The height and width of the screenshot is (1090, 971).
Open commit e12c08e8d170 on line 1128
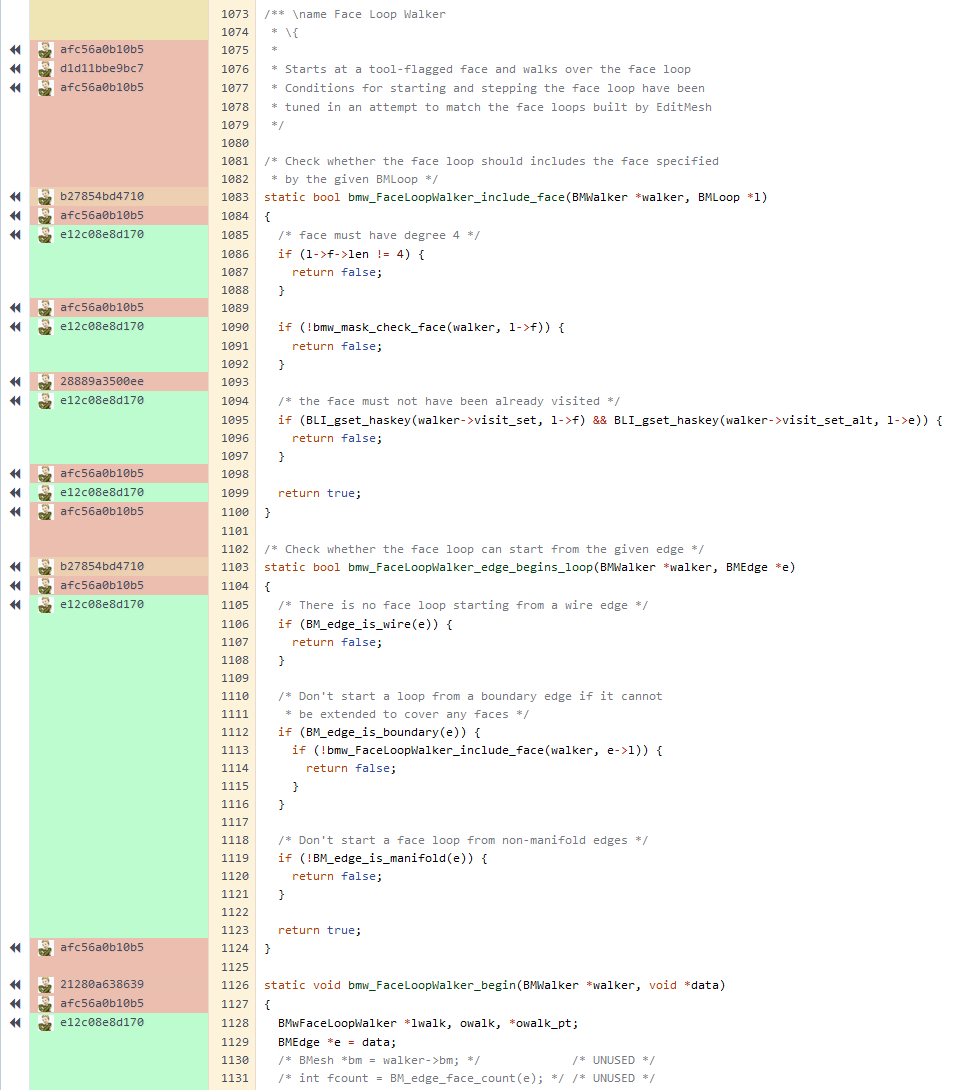[x=102, y=1022]
